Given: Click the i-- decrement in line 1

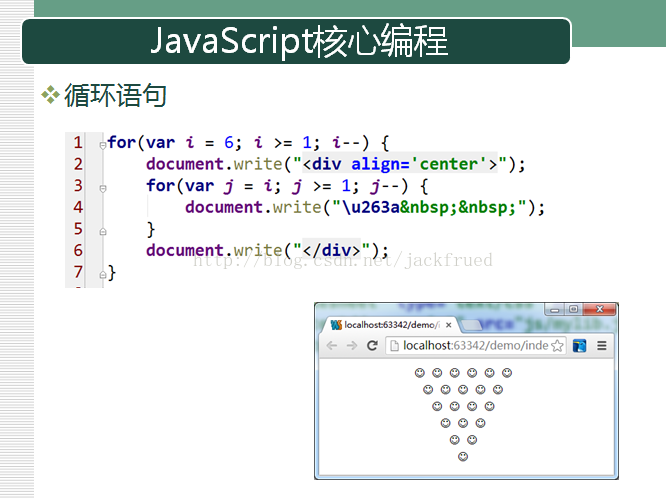Looking at the screenshot, I should [x=346, y=142].
